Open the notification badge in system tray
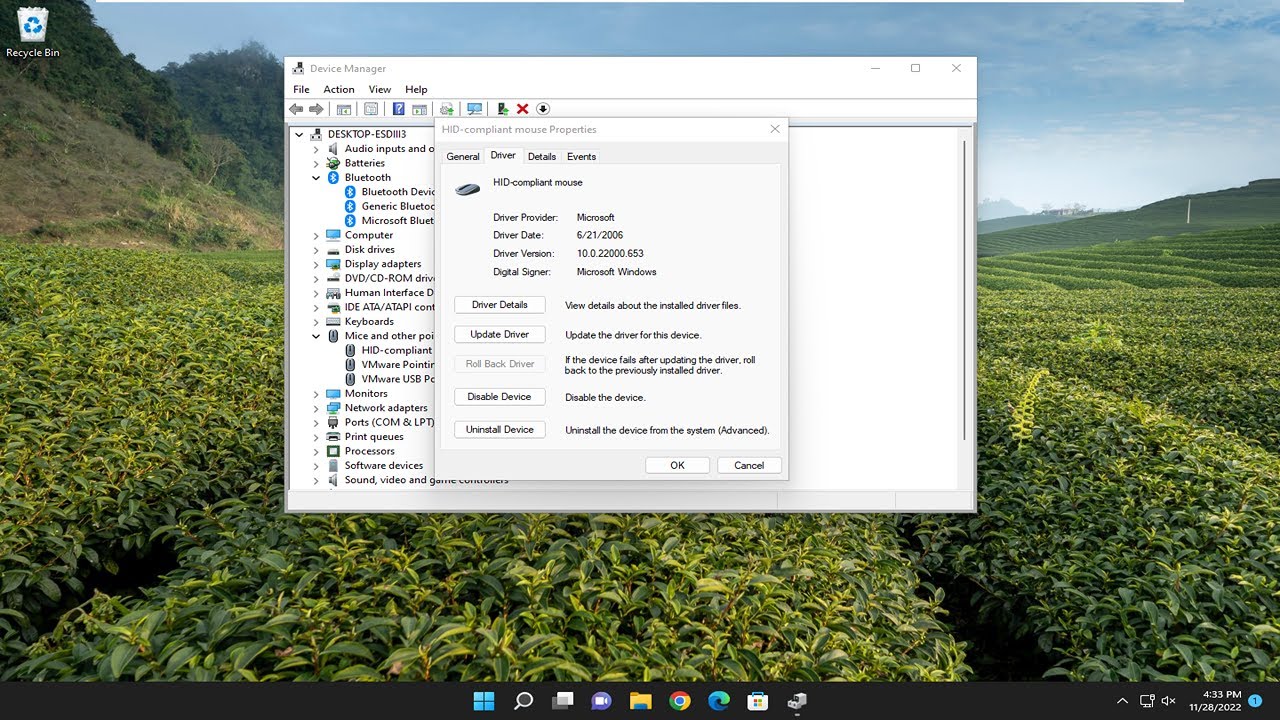This screenshot has width=1280, height=720. point(1255,701)
